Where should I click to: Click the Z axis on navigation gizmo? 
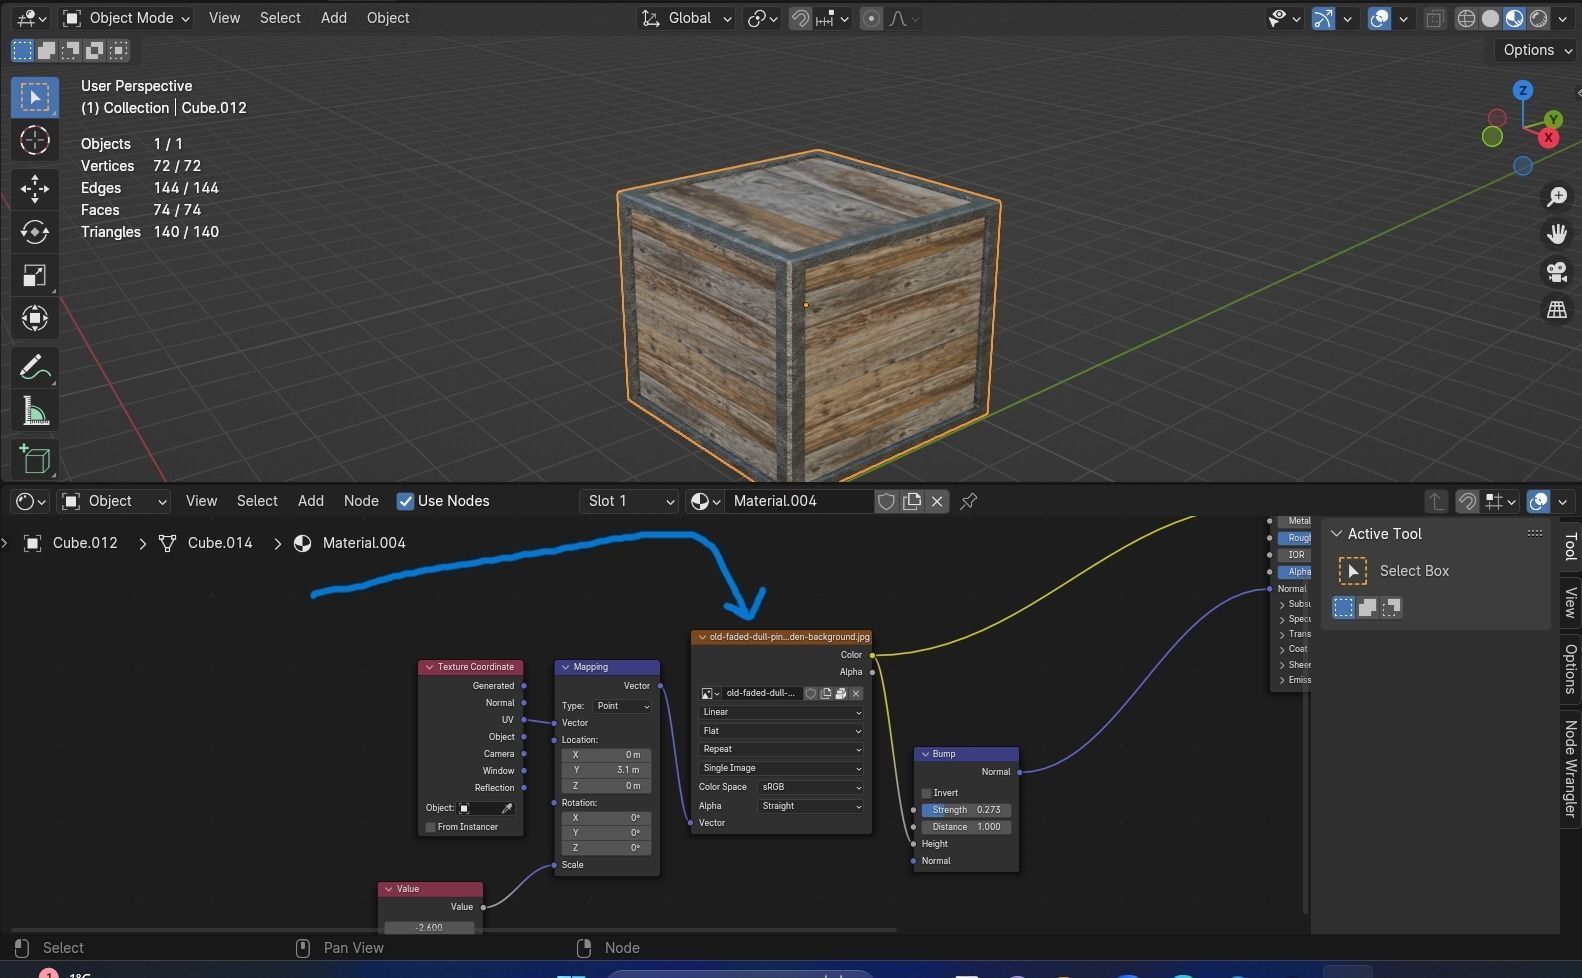1523,90
